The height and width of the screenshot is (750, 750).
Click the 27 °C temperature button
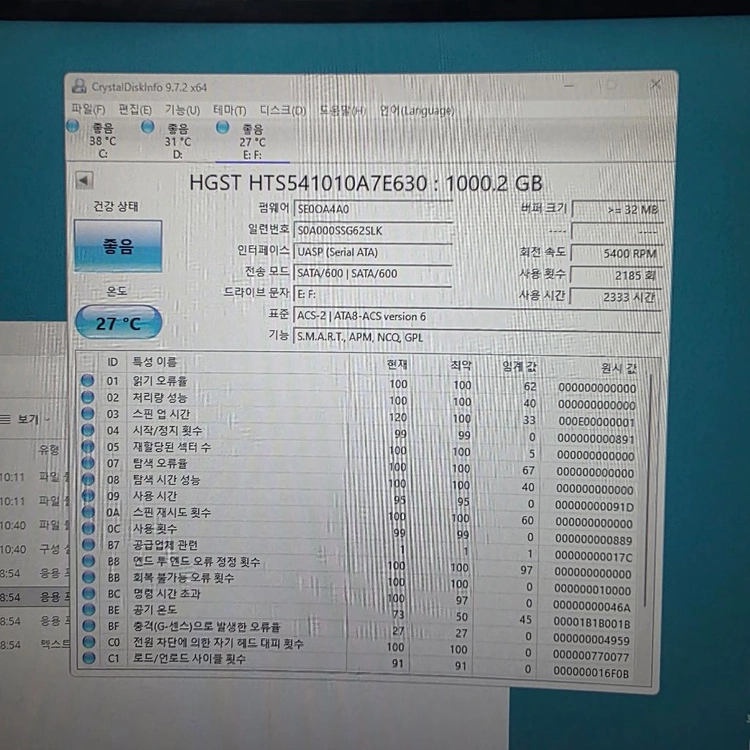pyautogui.click(x=118, y=323)
